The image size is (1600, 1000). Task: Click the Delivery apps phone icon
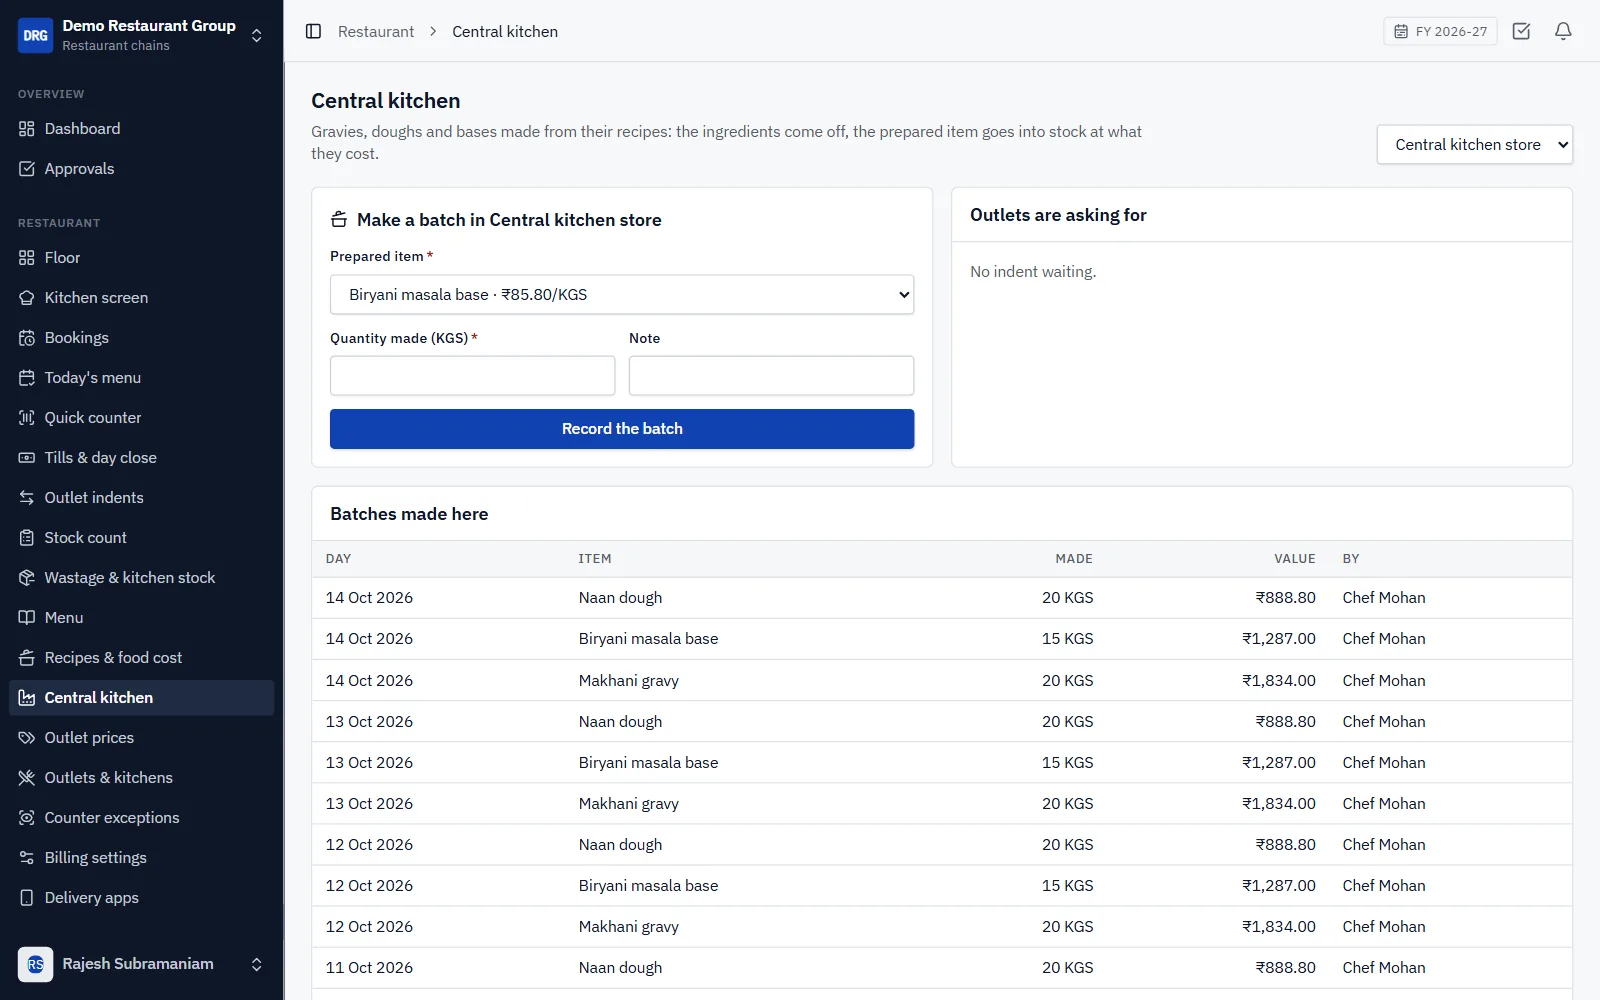tap(27, 897)
